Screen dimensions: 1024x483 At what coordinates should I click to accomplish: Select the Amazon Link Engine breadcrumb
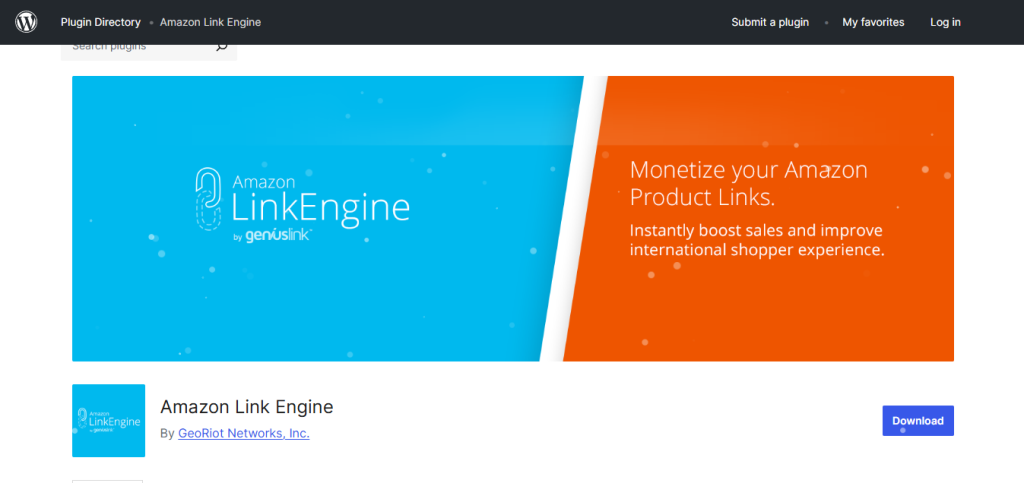210,22
